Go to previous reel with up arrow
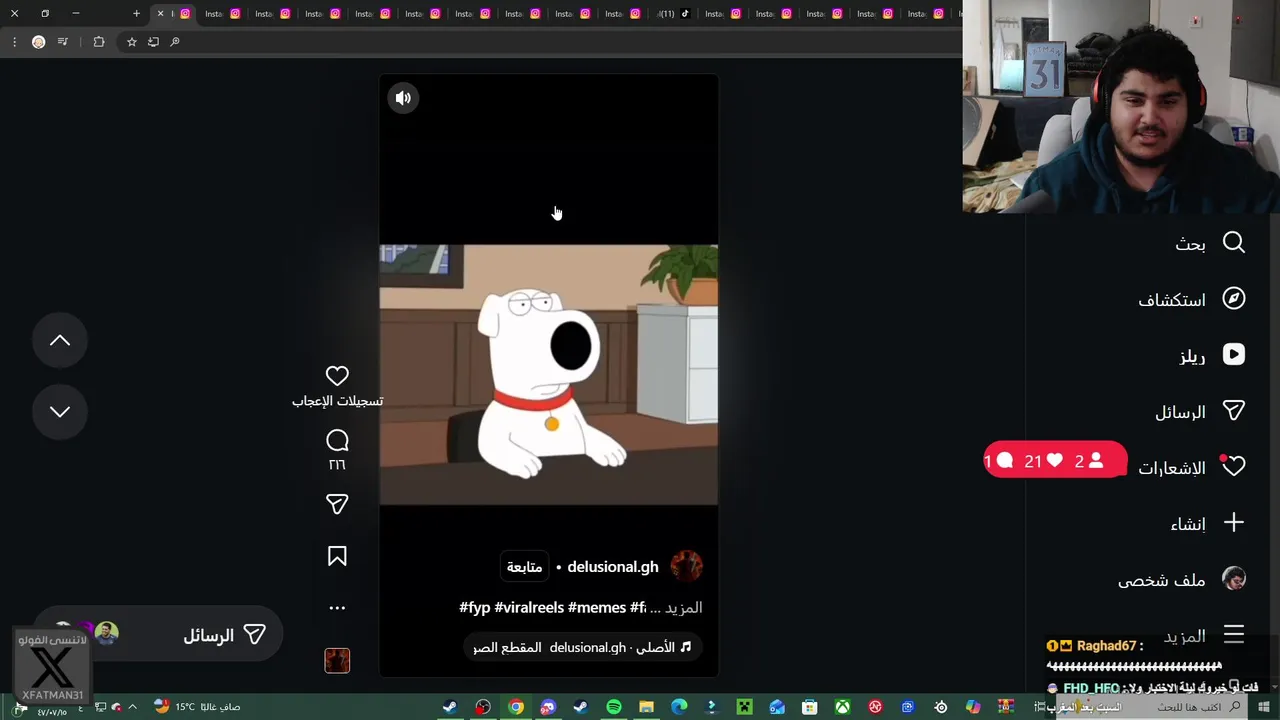The width and height of the screenshot is (1280, 720). coord(60,341)
